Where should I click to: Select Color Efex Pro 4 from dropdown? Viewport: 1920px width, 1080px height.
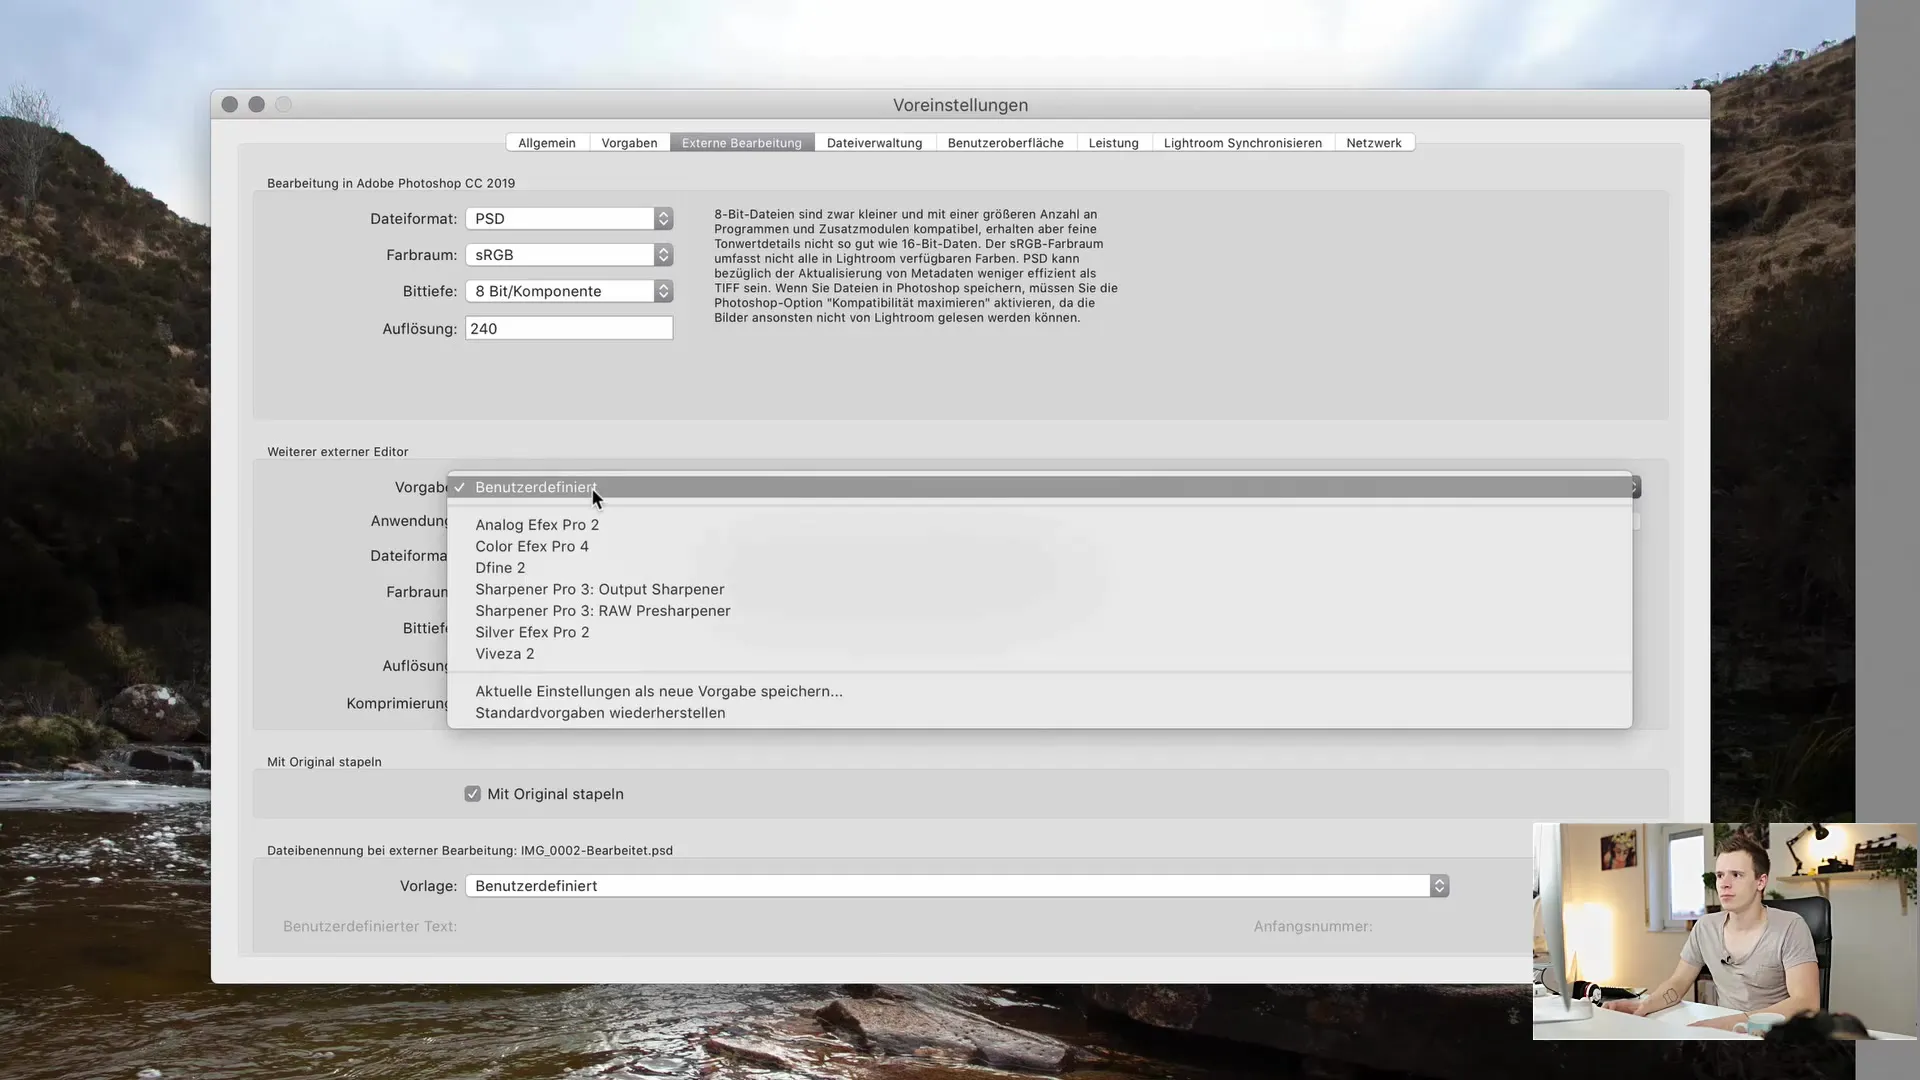click(x=531, y=545)
